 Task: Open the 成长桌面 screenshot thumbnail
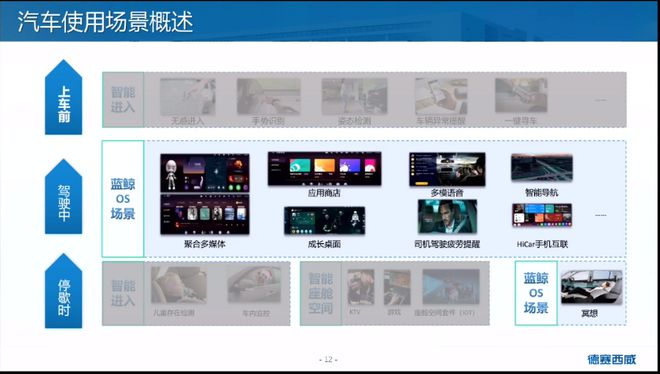coord(325,220)
